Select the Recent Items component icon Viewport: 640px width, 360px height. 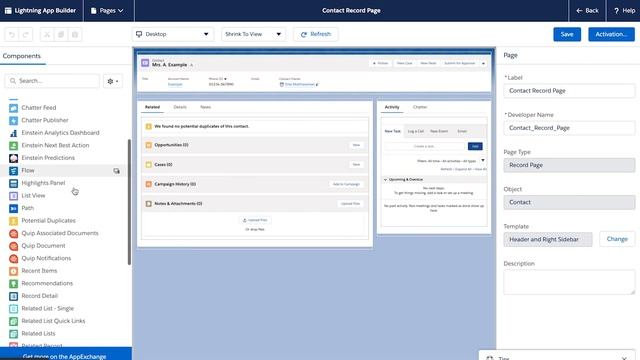click(x=13, y=271)
